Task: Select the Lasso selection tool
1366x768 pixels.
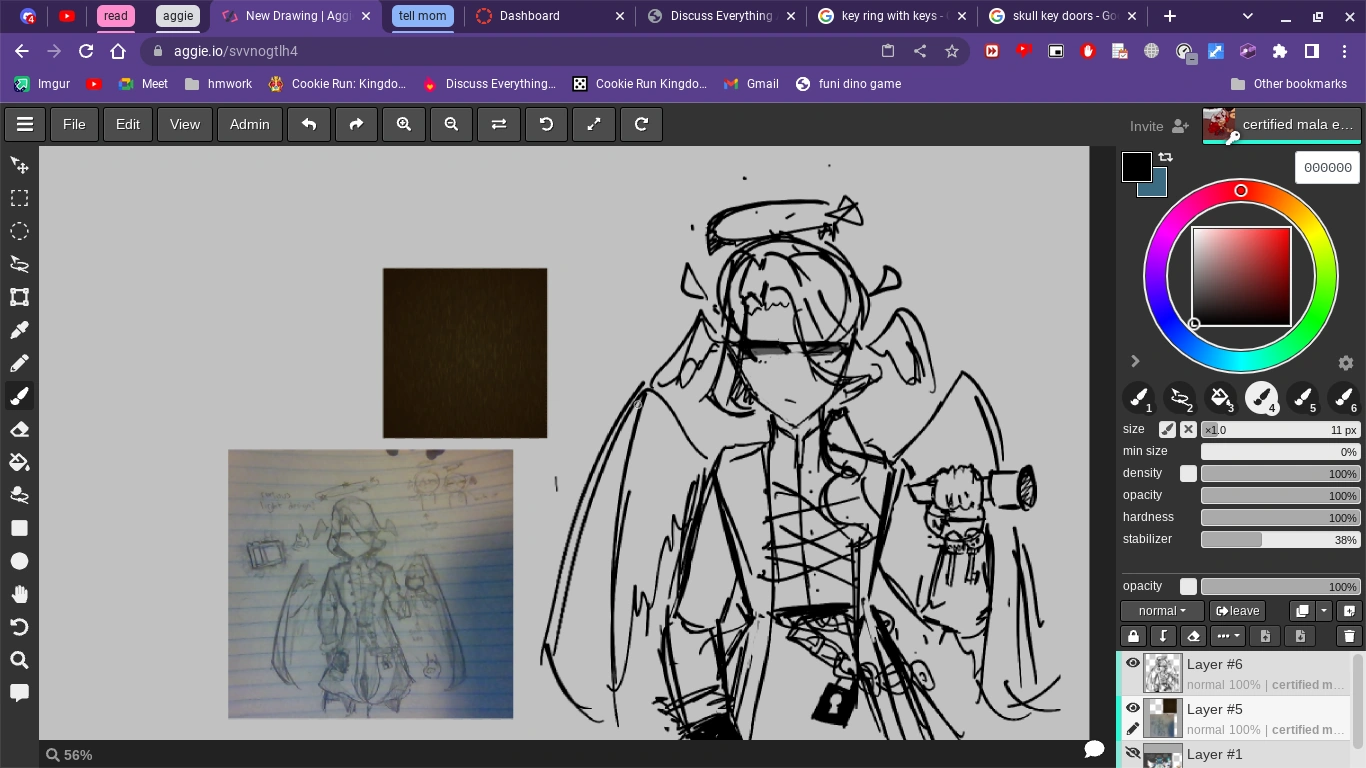Action: coord(19,264)
